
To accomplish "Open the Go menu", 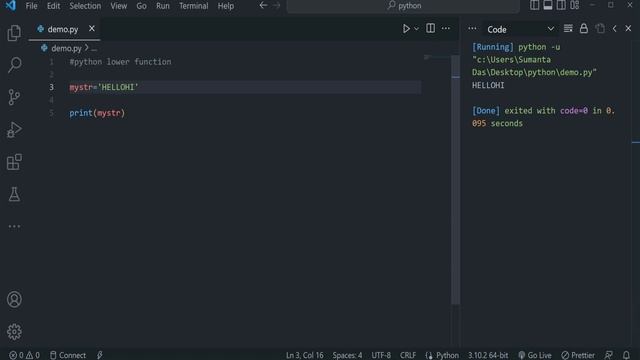I will point(141,6).
